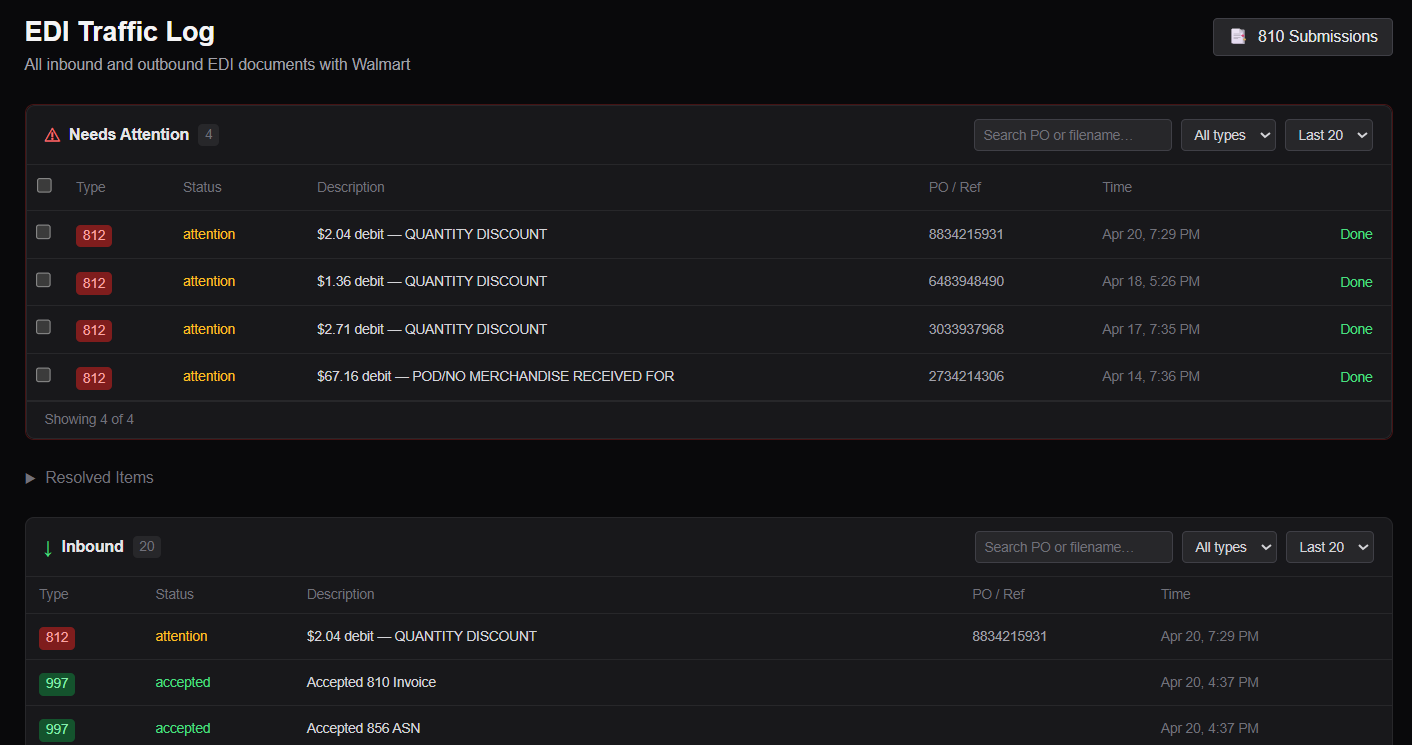Click the document icon on 810 Submissions button
The width and height of the screenshot is (1412, 745).
(x=1239, y=36)
